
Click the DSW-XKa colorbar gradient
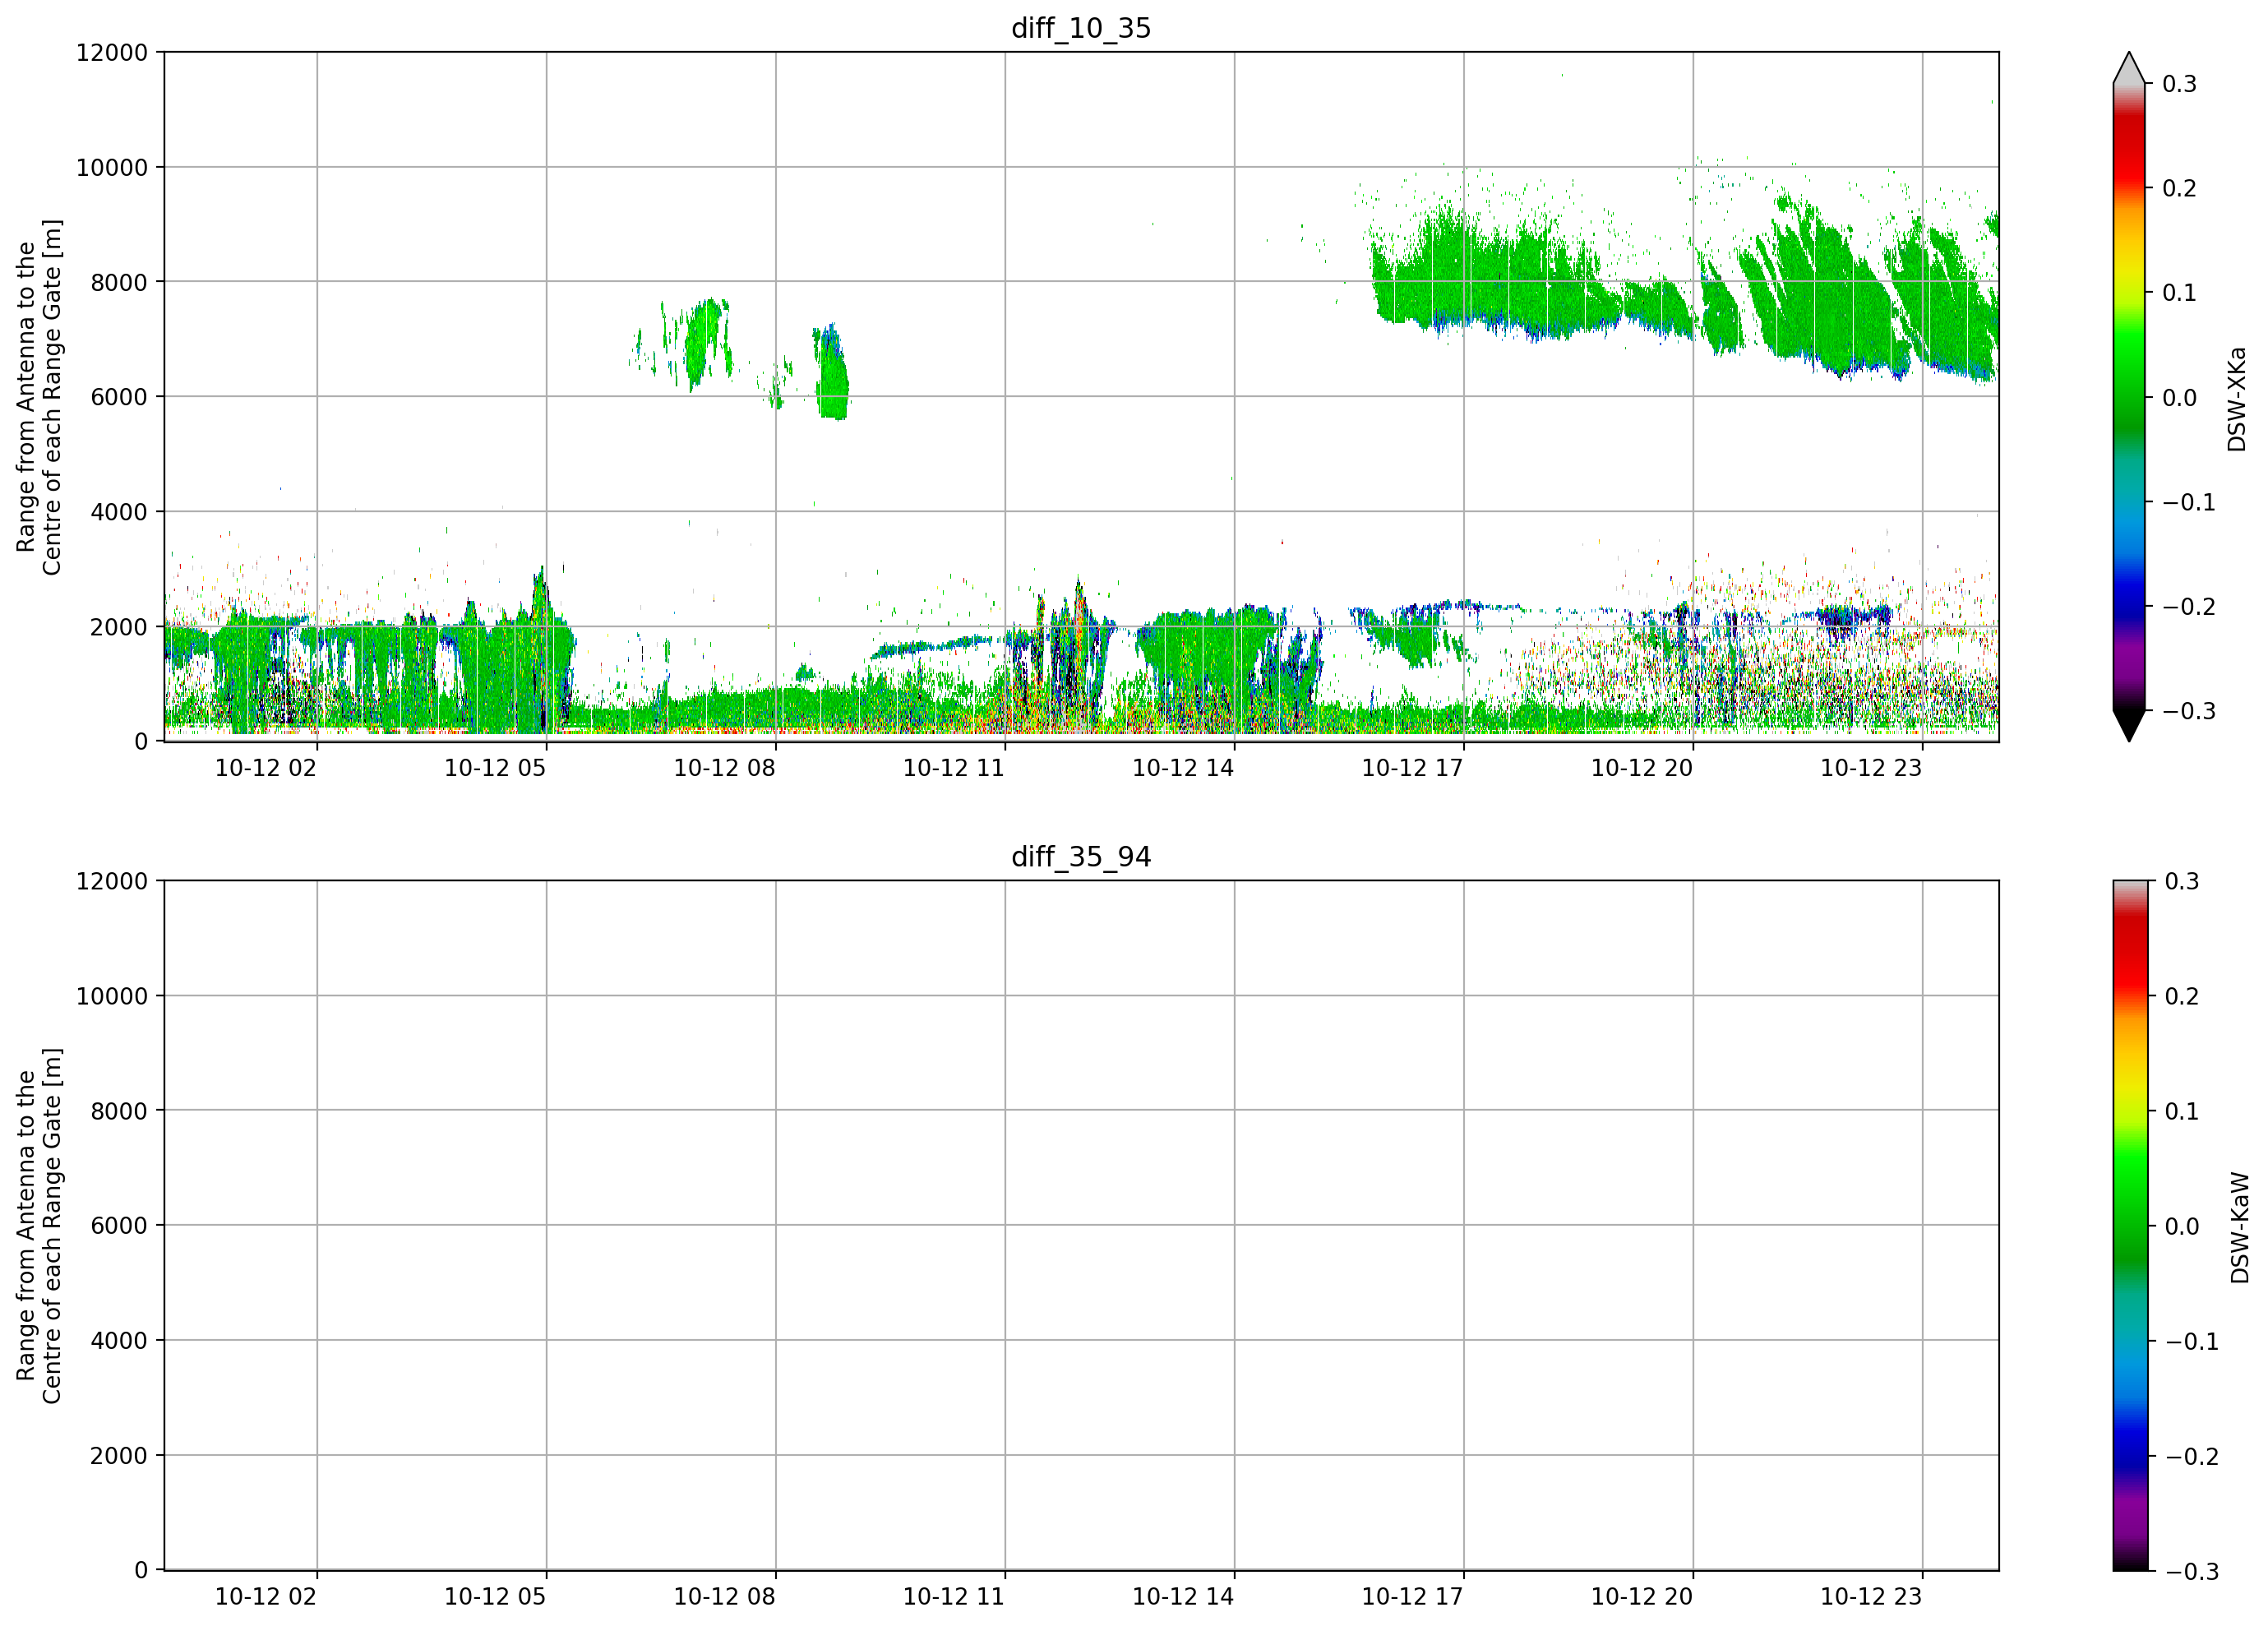point(2129,397)
